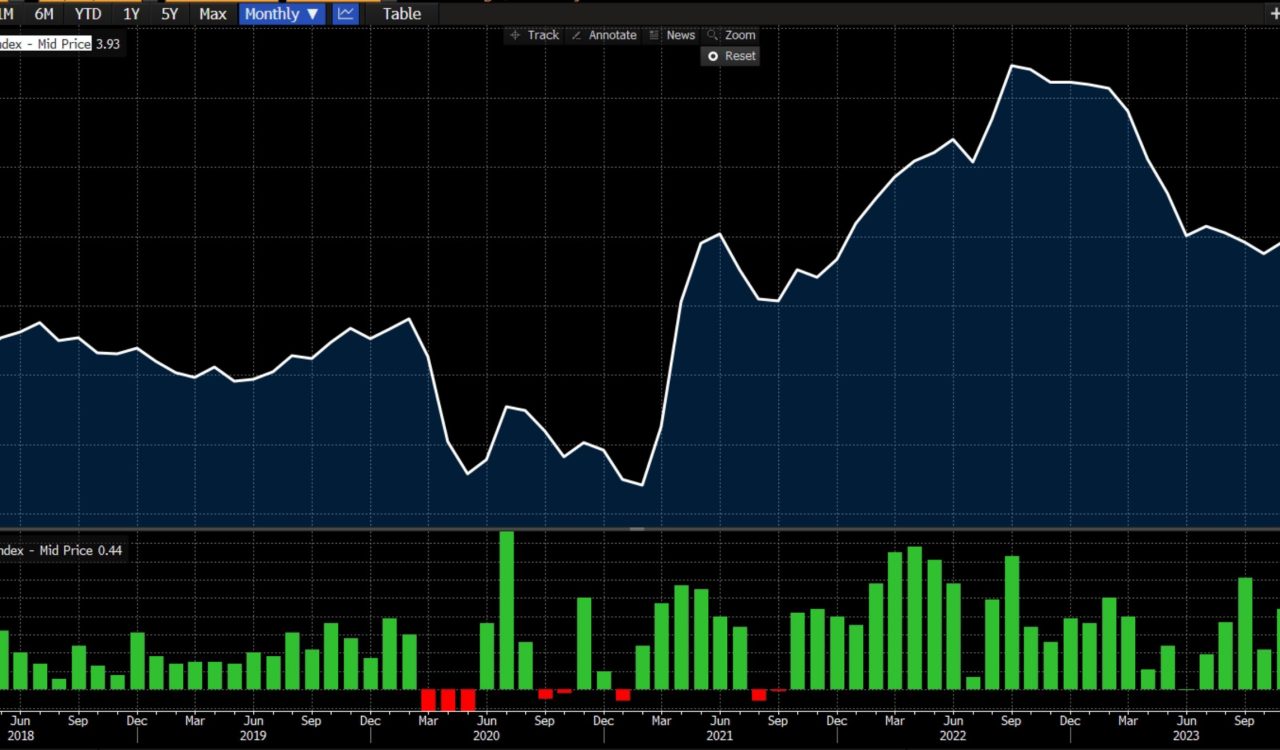This screenshot has width=1280, height=750.
Task: Open the Monthly periodicity dropdown
Action: tap(282, 14)
